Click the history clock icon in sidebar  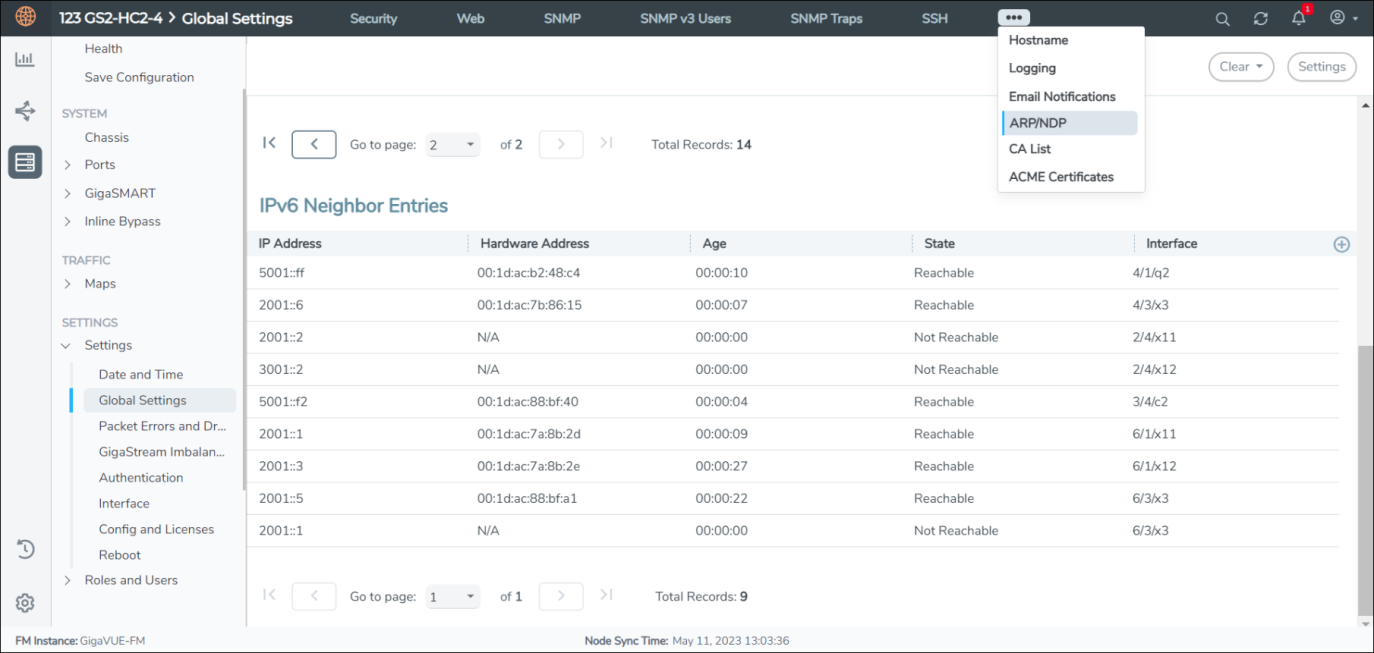tap(25, 549)
